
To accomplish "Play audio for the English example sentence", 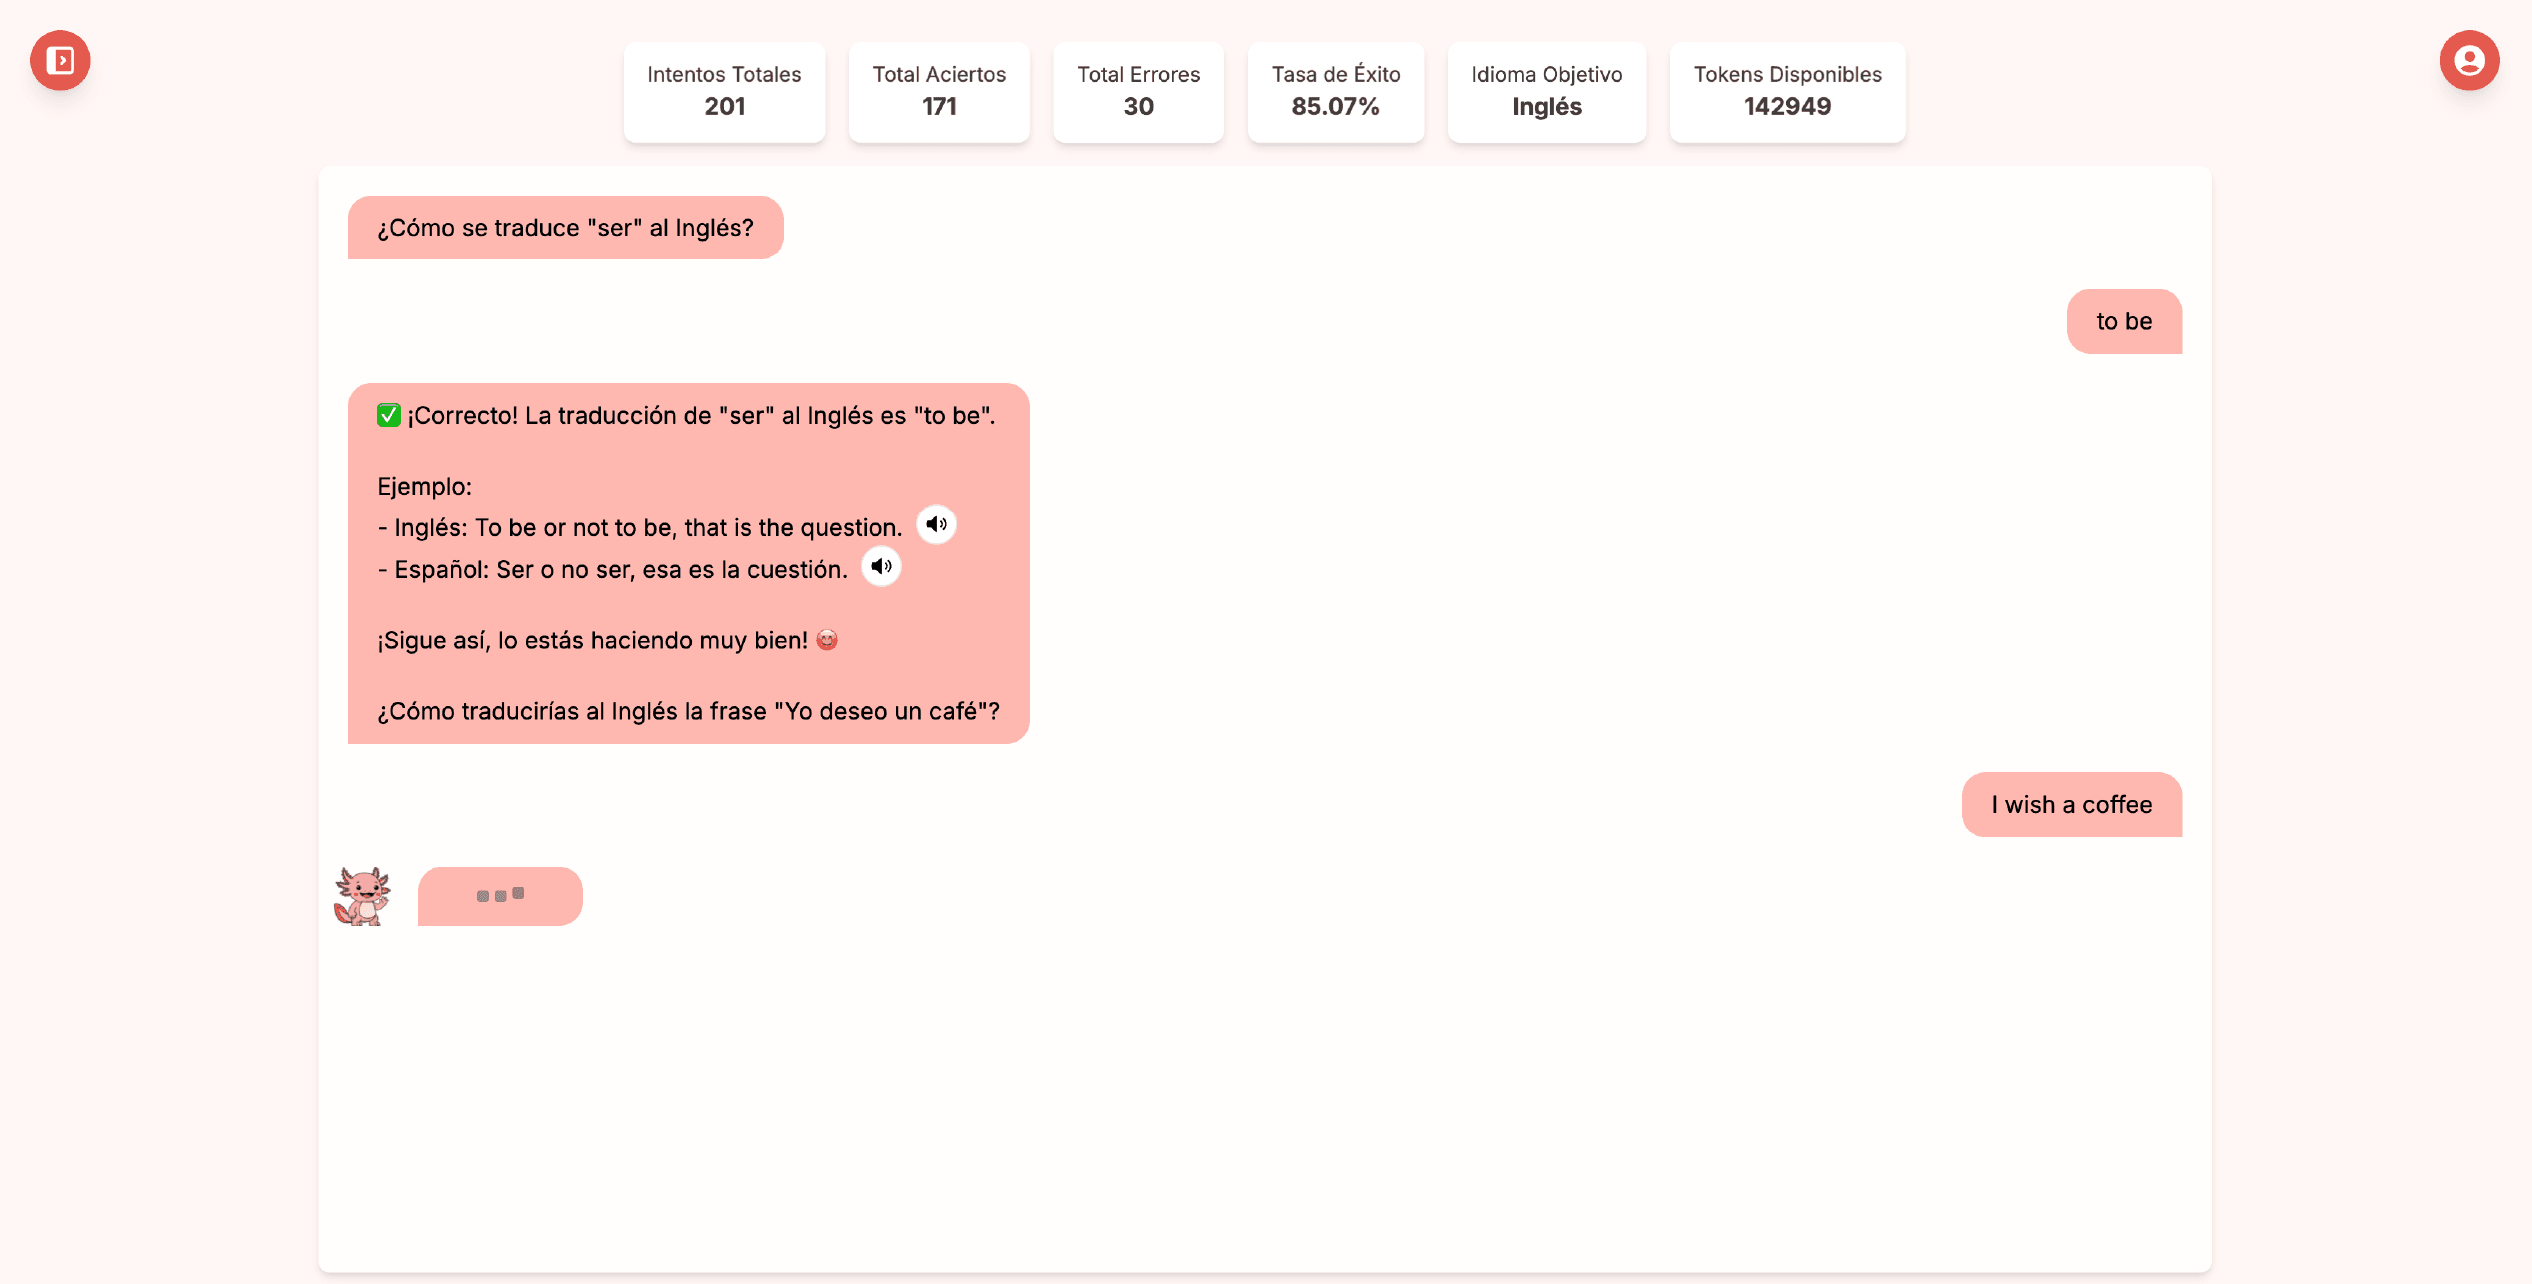I will [x=936, y=525].
